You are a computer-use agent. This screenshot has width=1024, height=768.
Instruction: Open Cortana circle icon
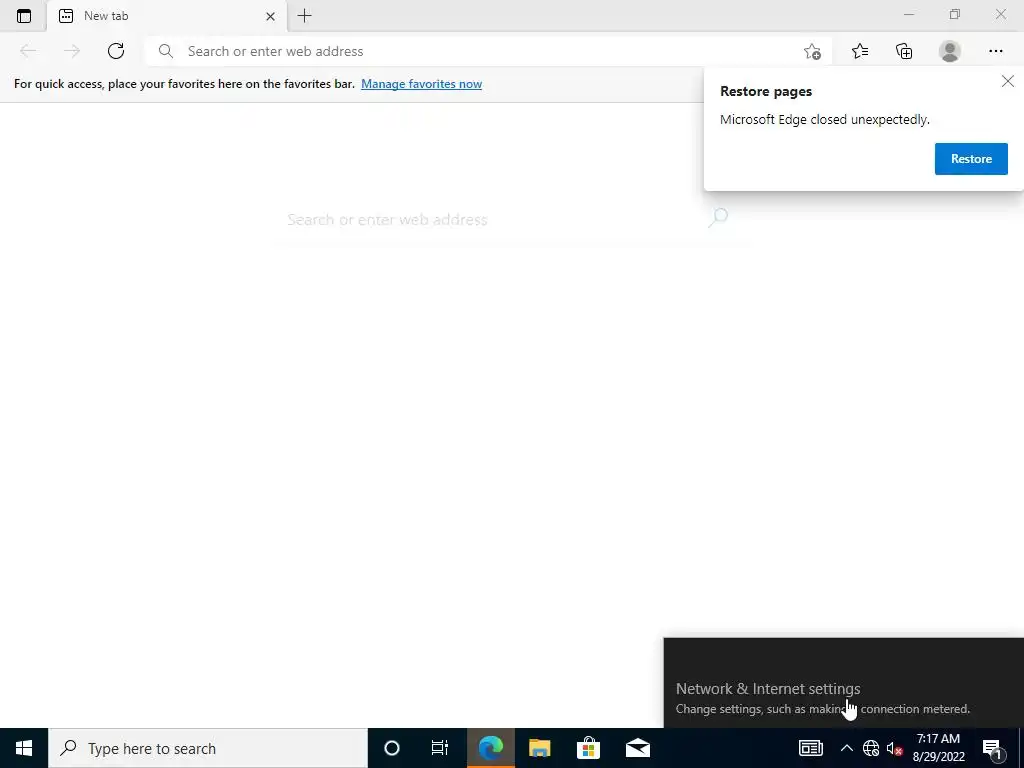392,748
